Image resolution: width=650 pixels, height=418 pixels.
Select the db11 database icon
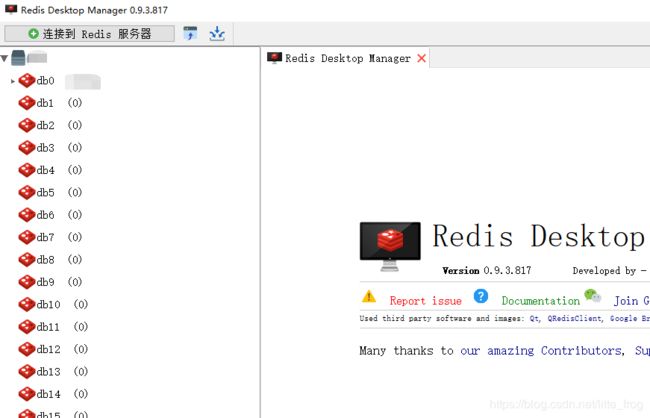(27, 327)
